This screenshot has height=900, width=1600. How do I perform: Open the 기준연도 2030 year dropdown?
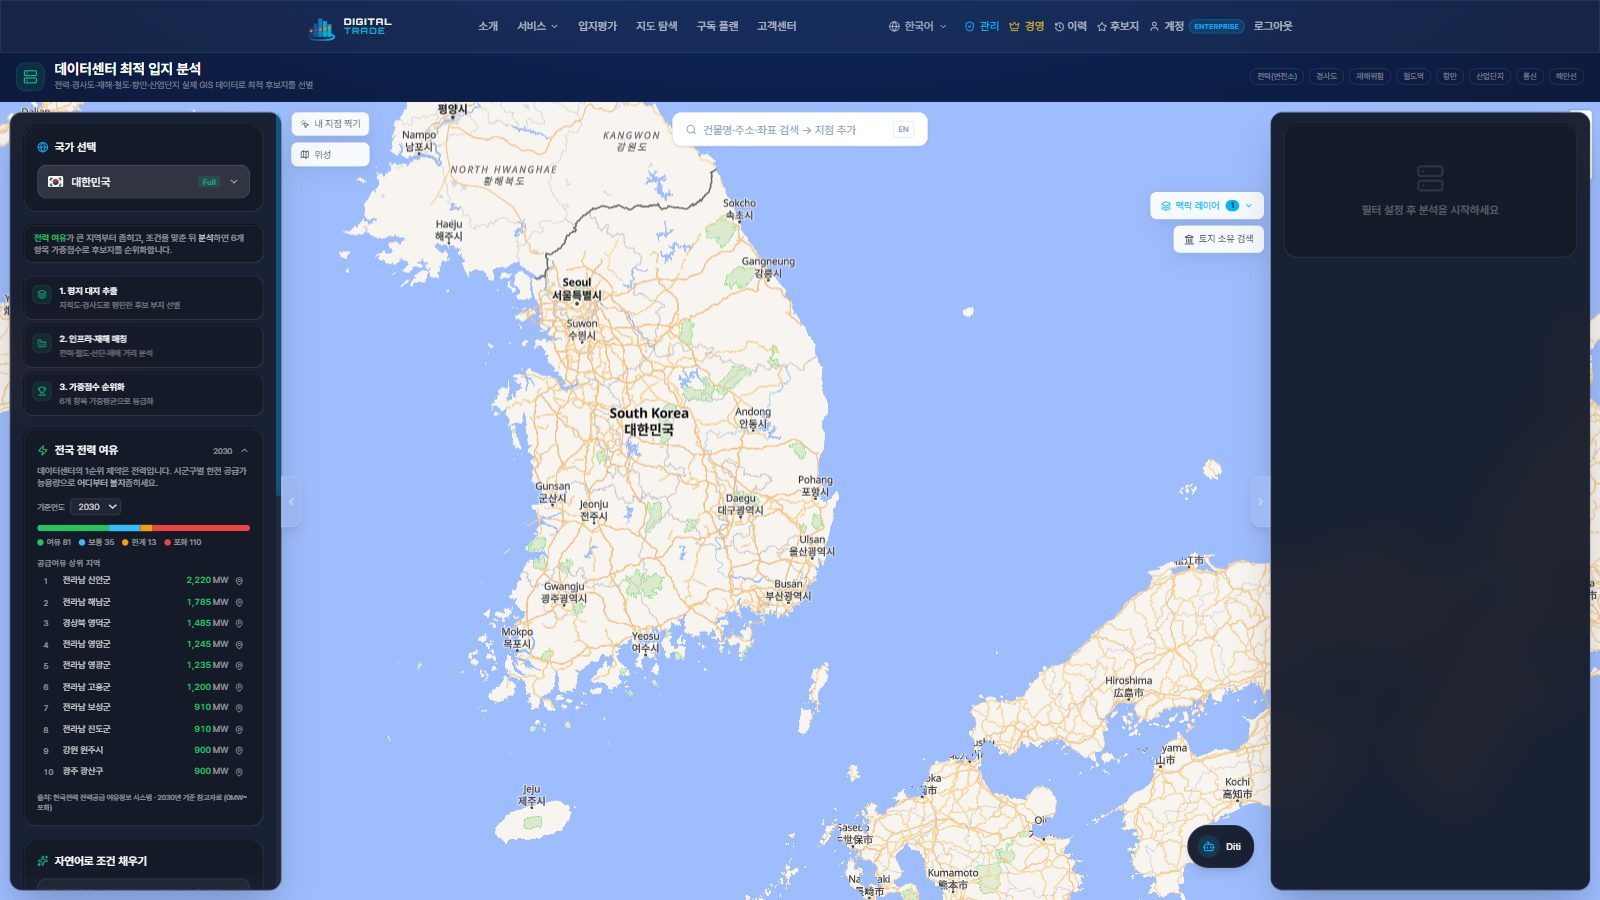click(x=96, y=507)
